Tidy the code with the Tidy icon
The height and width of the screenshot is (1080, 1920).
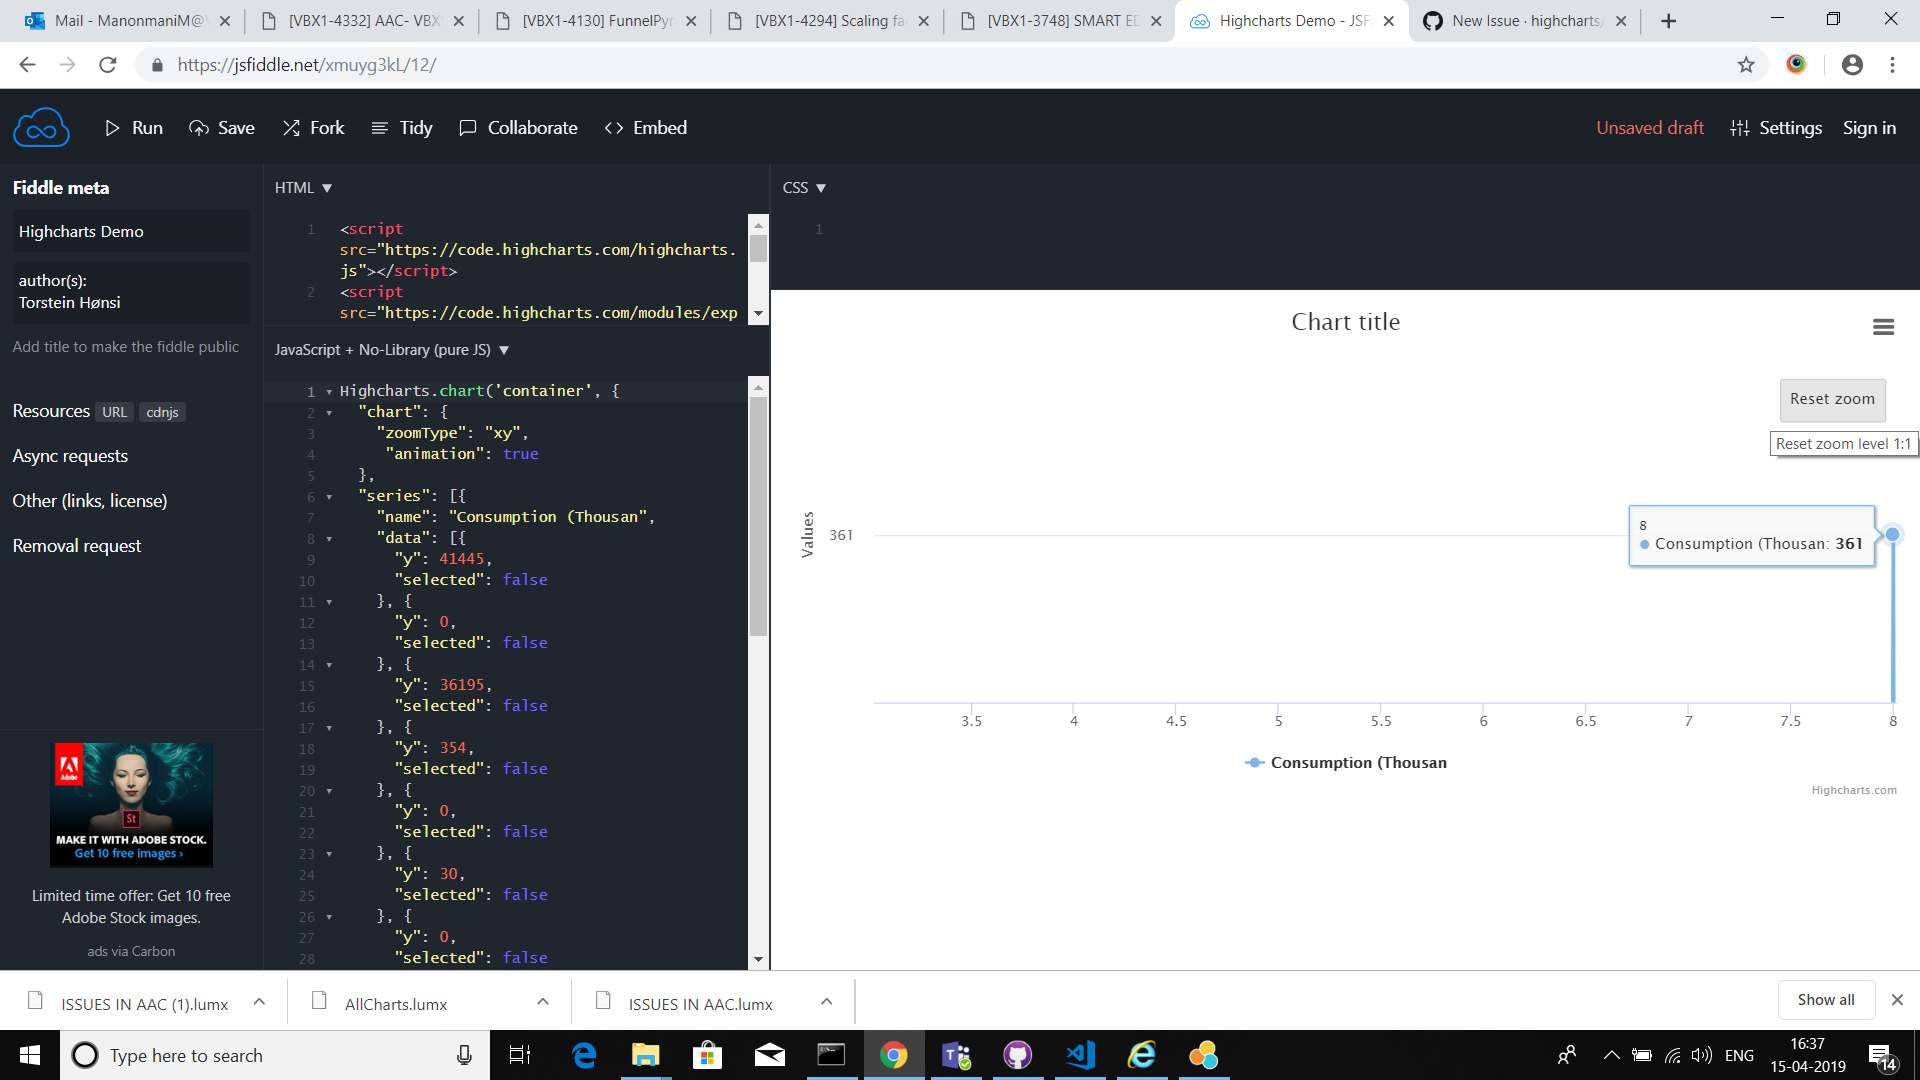(x=378, y=127)
